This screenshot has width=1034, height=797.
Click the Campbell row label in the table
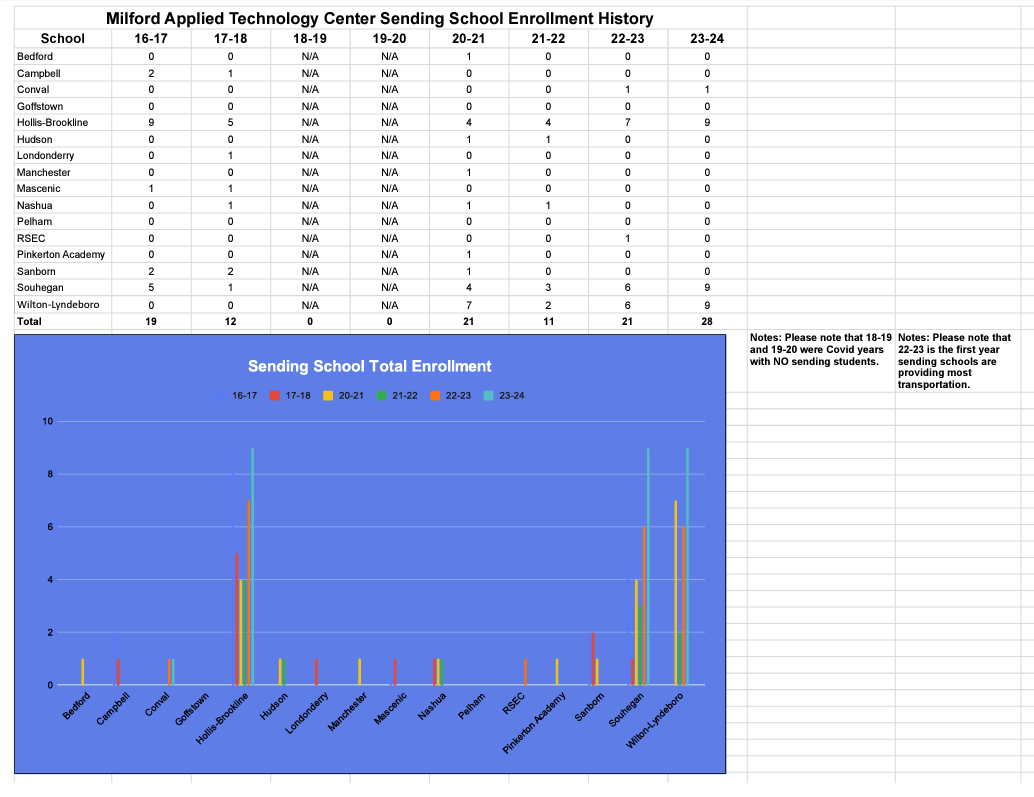(x=39, y=73)
